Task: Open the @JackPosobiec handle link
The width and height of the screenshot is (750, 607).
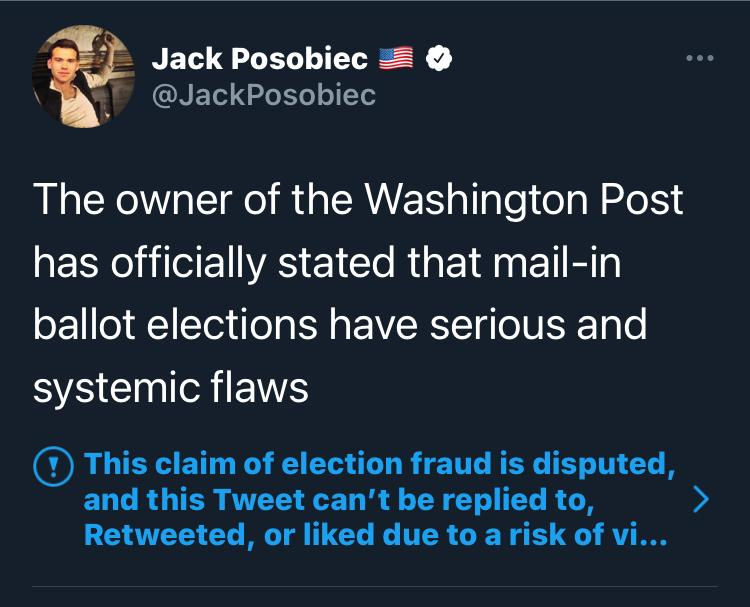Action: tap(264, 95)
